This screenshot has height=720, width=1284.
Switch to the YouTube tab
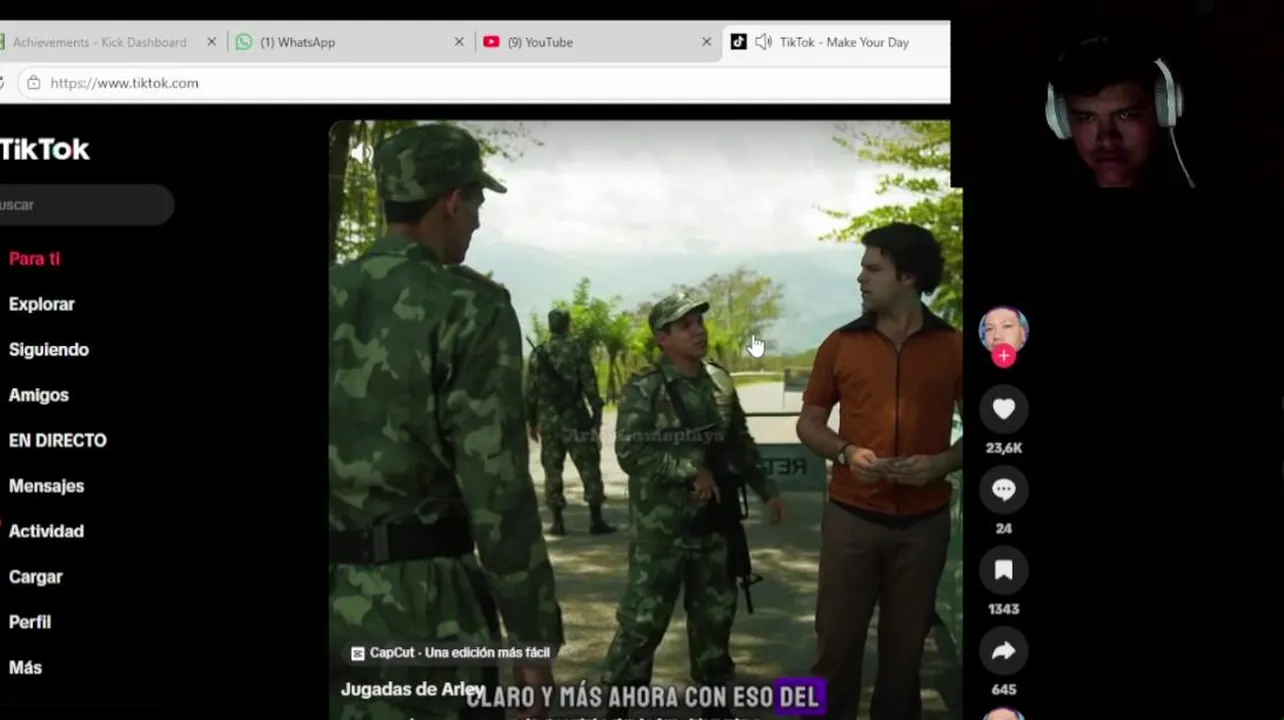[596, 42]
